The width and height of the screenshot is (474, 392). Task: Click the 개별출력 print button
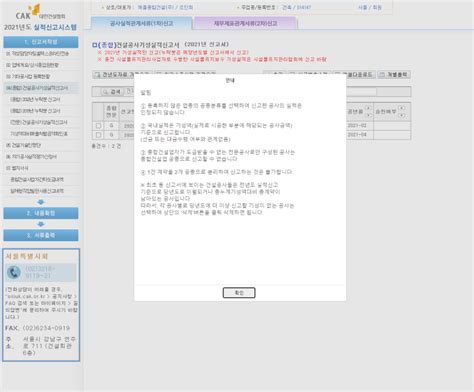pyautogui.click(x=394, y=75)
